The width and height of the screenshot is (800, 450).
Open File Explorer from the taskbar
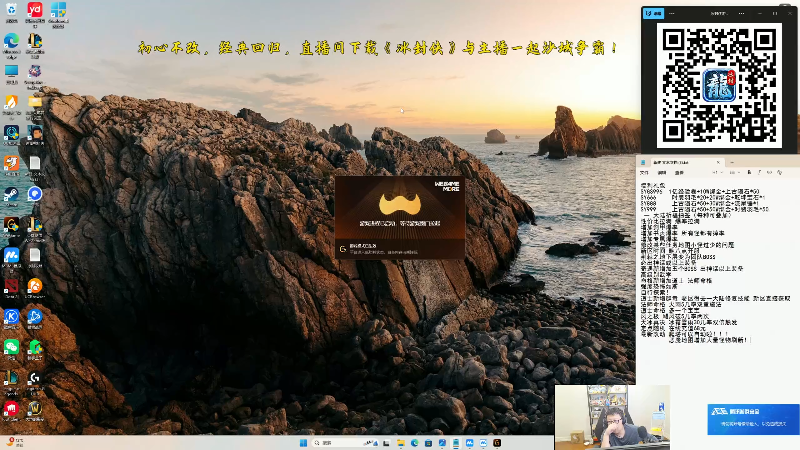click(401, 443)
